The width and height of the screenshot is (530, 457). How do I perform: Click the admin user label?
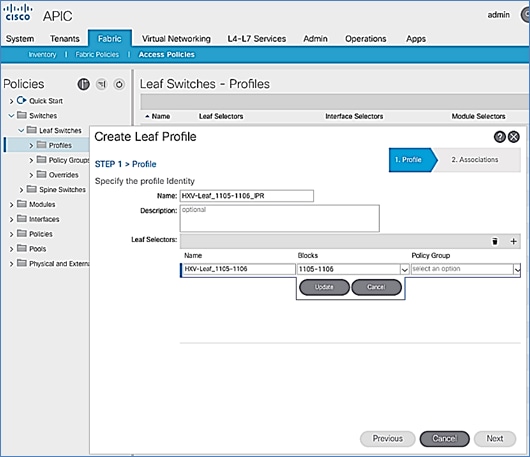pos(499,15)
